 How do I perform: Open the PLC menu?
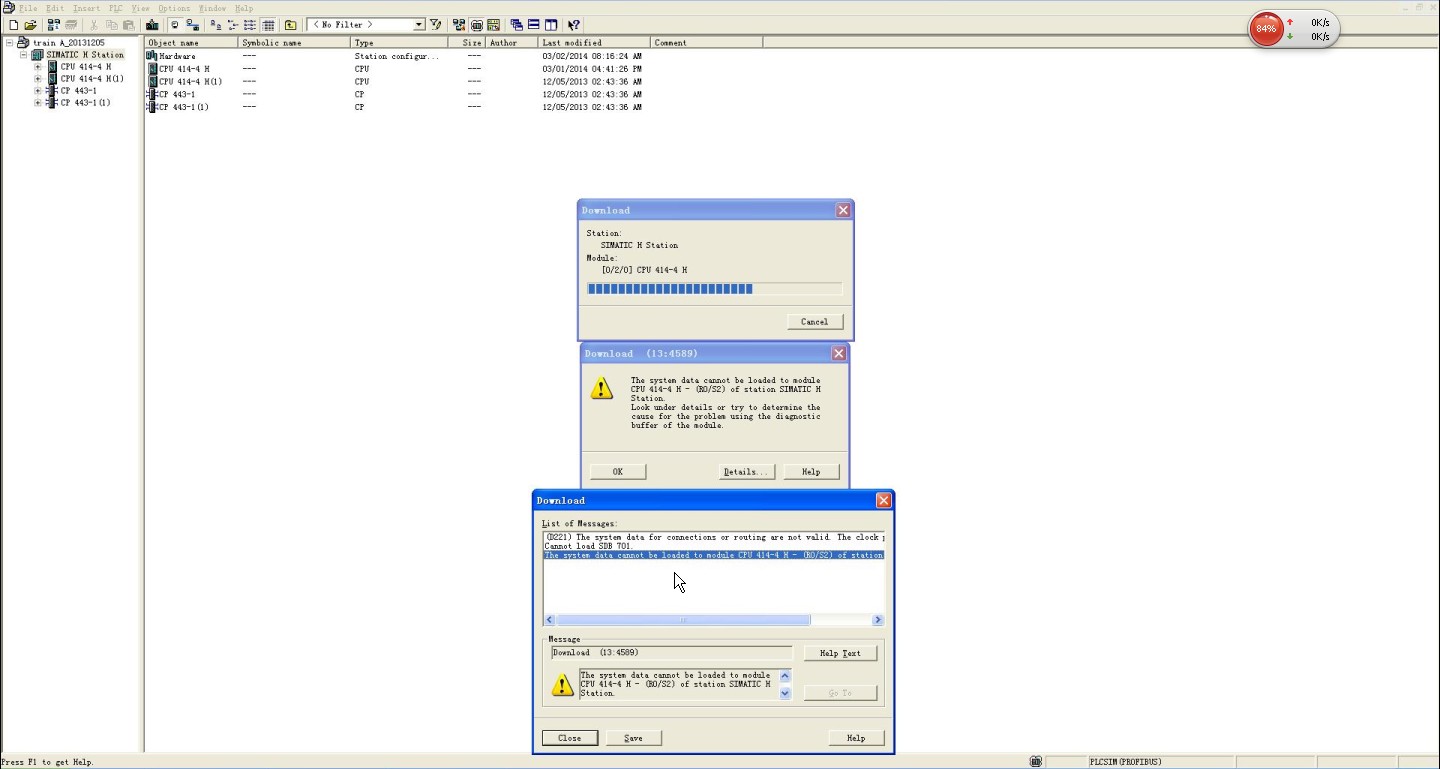click(x=116, y=8)
